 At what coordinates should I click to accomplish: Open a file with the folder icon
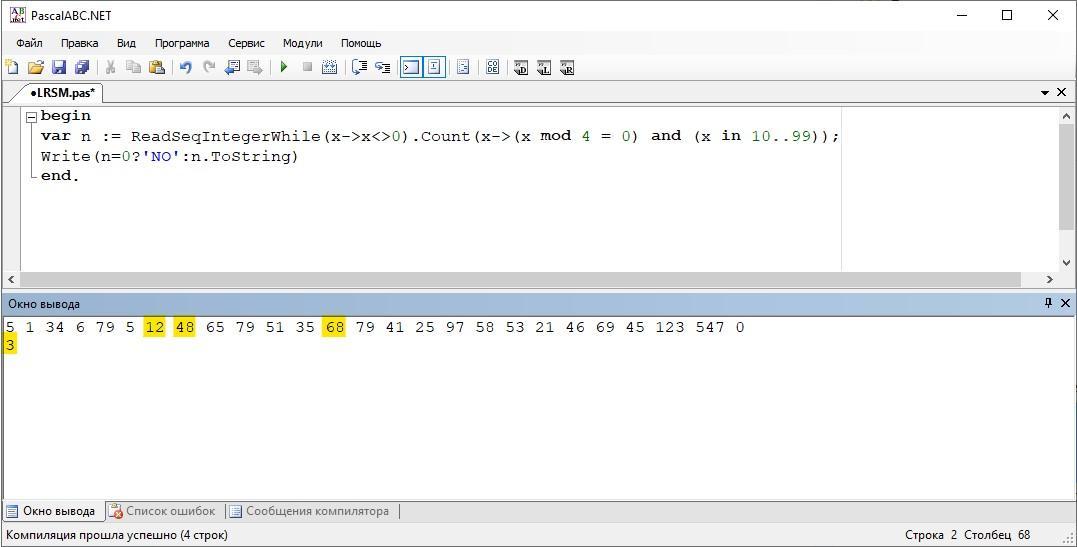(36, 67)
